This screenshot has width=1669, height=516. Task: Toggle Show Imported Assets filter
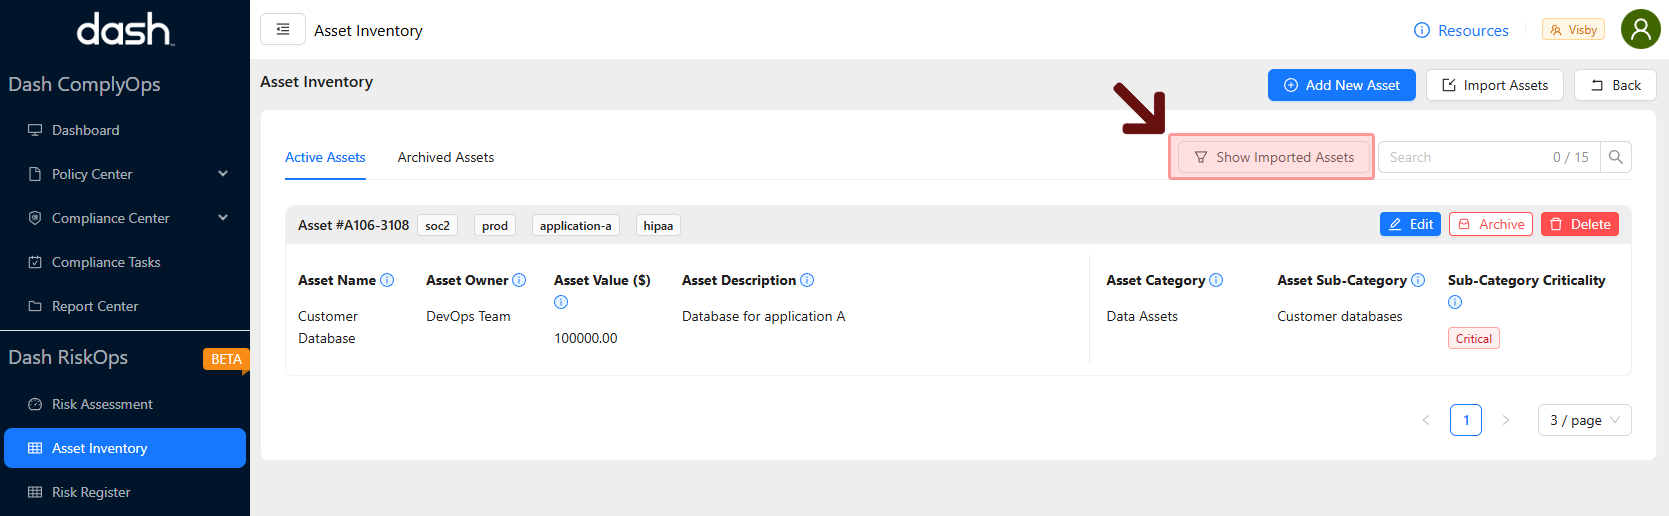coord(1273,157)
